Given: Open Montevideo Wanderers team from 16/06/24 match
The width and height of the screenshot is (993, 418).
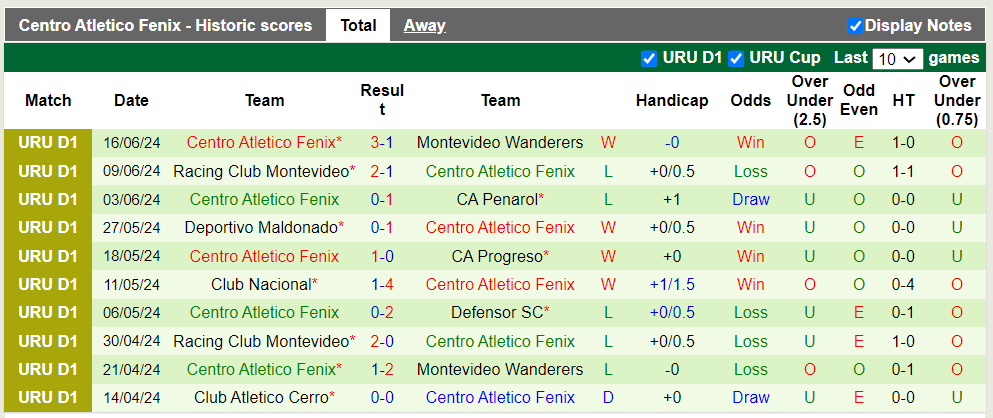Looking at the screenshot, I should (499, 143).
